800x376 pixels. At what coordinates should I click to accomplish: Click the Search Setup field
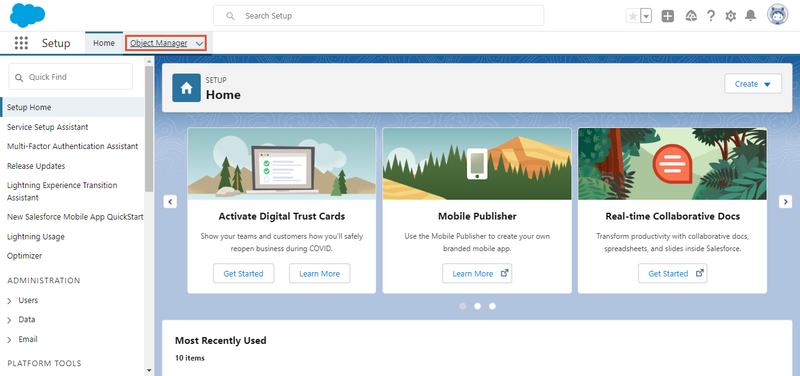(x=379, y=16)
